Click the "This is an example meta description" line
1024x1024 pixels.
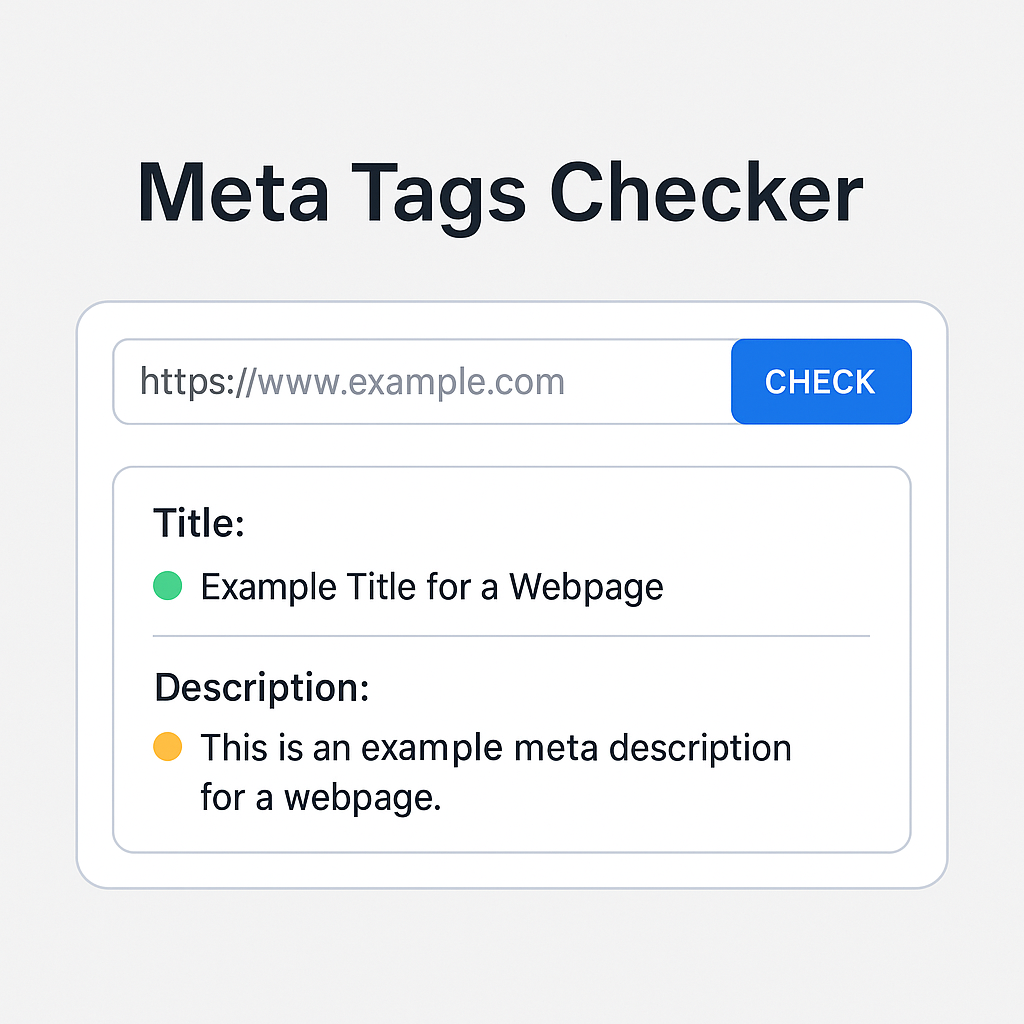tap(496, 747)
